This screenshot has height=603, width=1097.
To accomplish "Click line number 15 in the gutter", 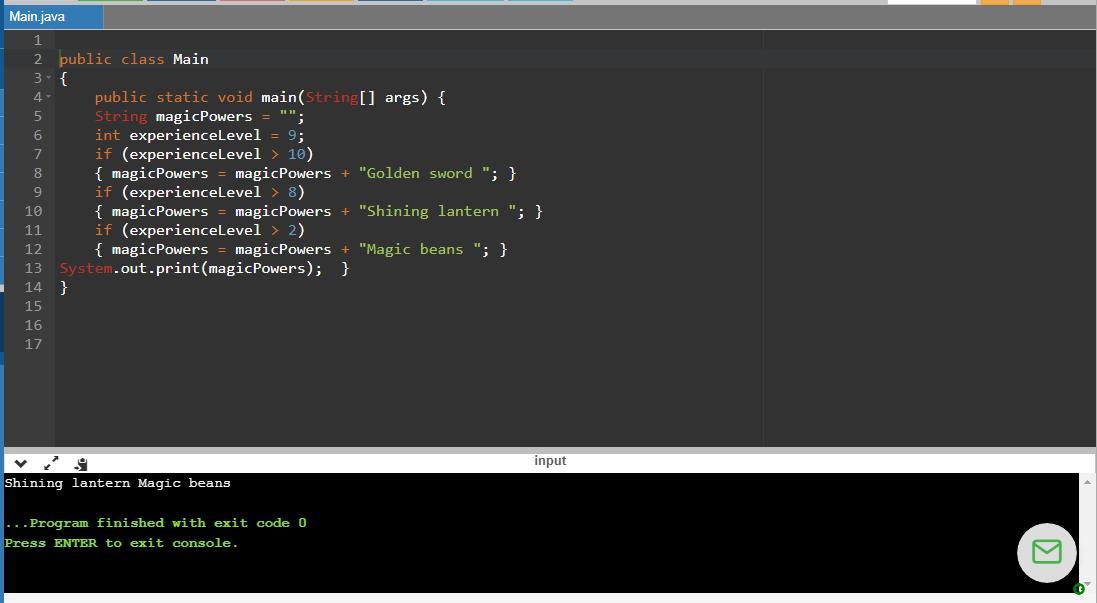I will pyautogui.click(x=34, y=306).
